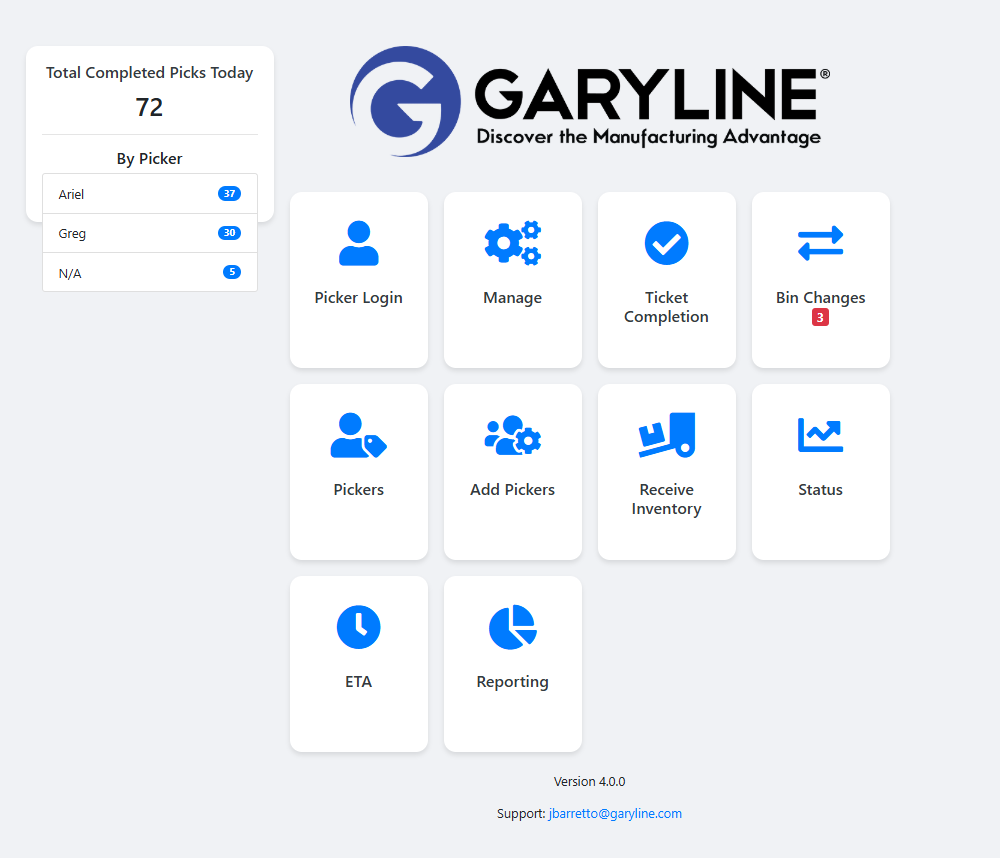Image resolution: width=1000 pixels, height=858 pixels.
Task: Click the Pickers user-tag icon
Action: (x=358, y=435)
